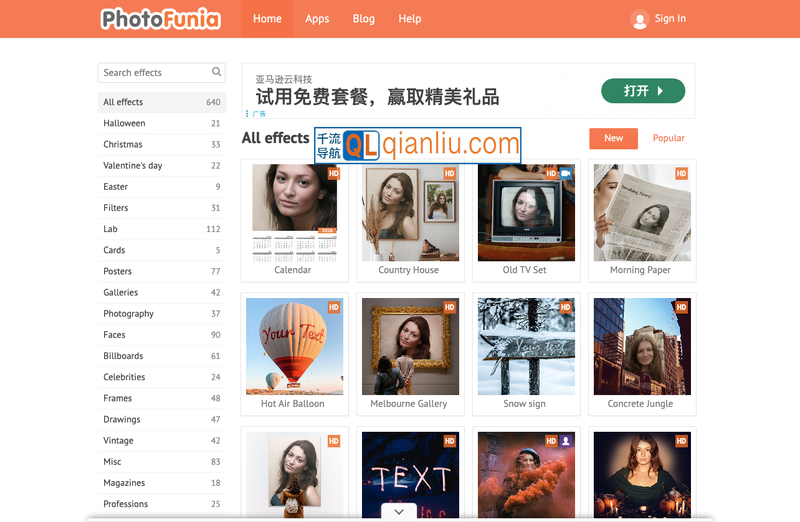Click the ad options icon under the banner
The height and width of the screenshot is (522, 800).
point(247,113)
